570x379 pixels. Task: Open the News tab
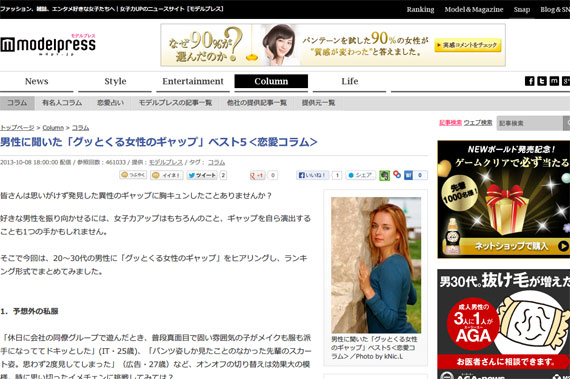coord(36,81)
